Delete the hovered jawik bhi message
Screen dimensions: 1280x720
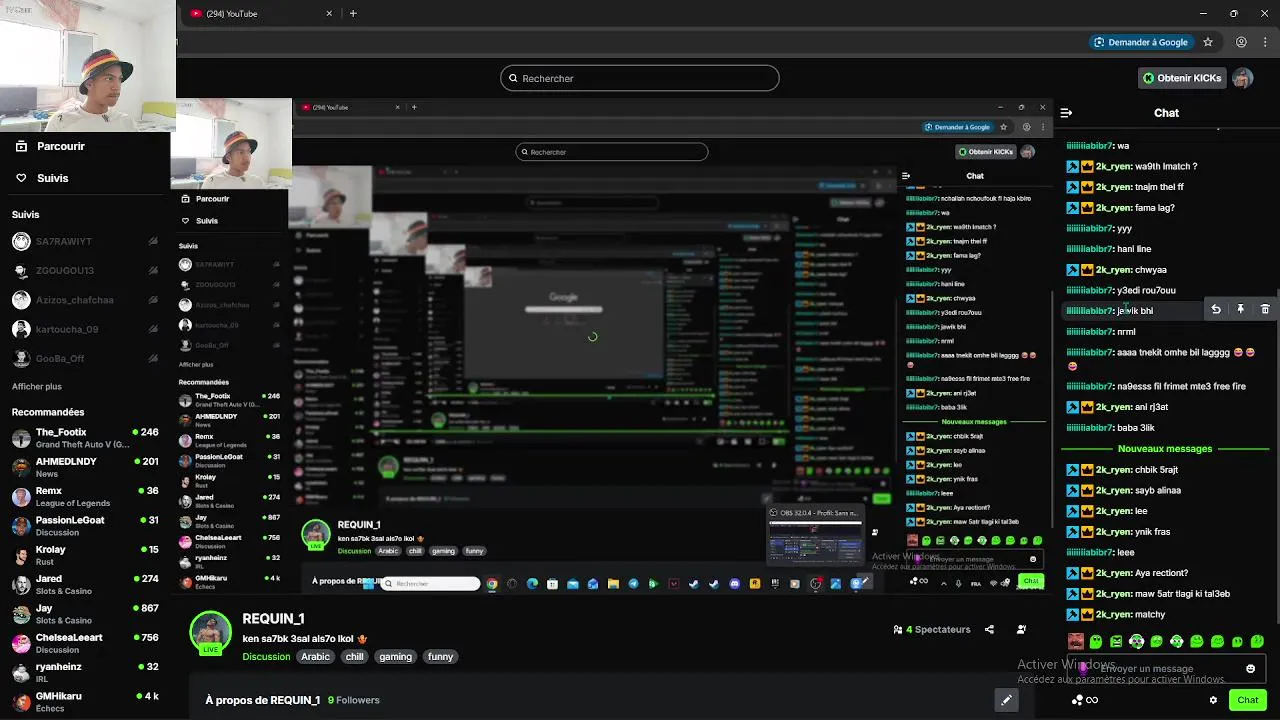click(1265, 310)
